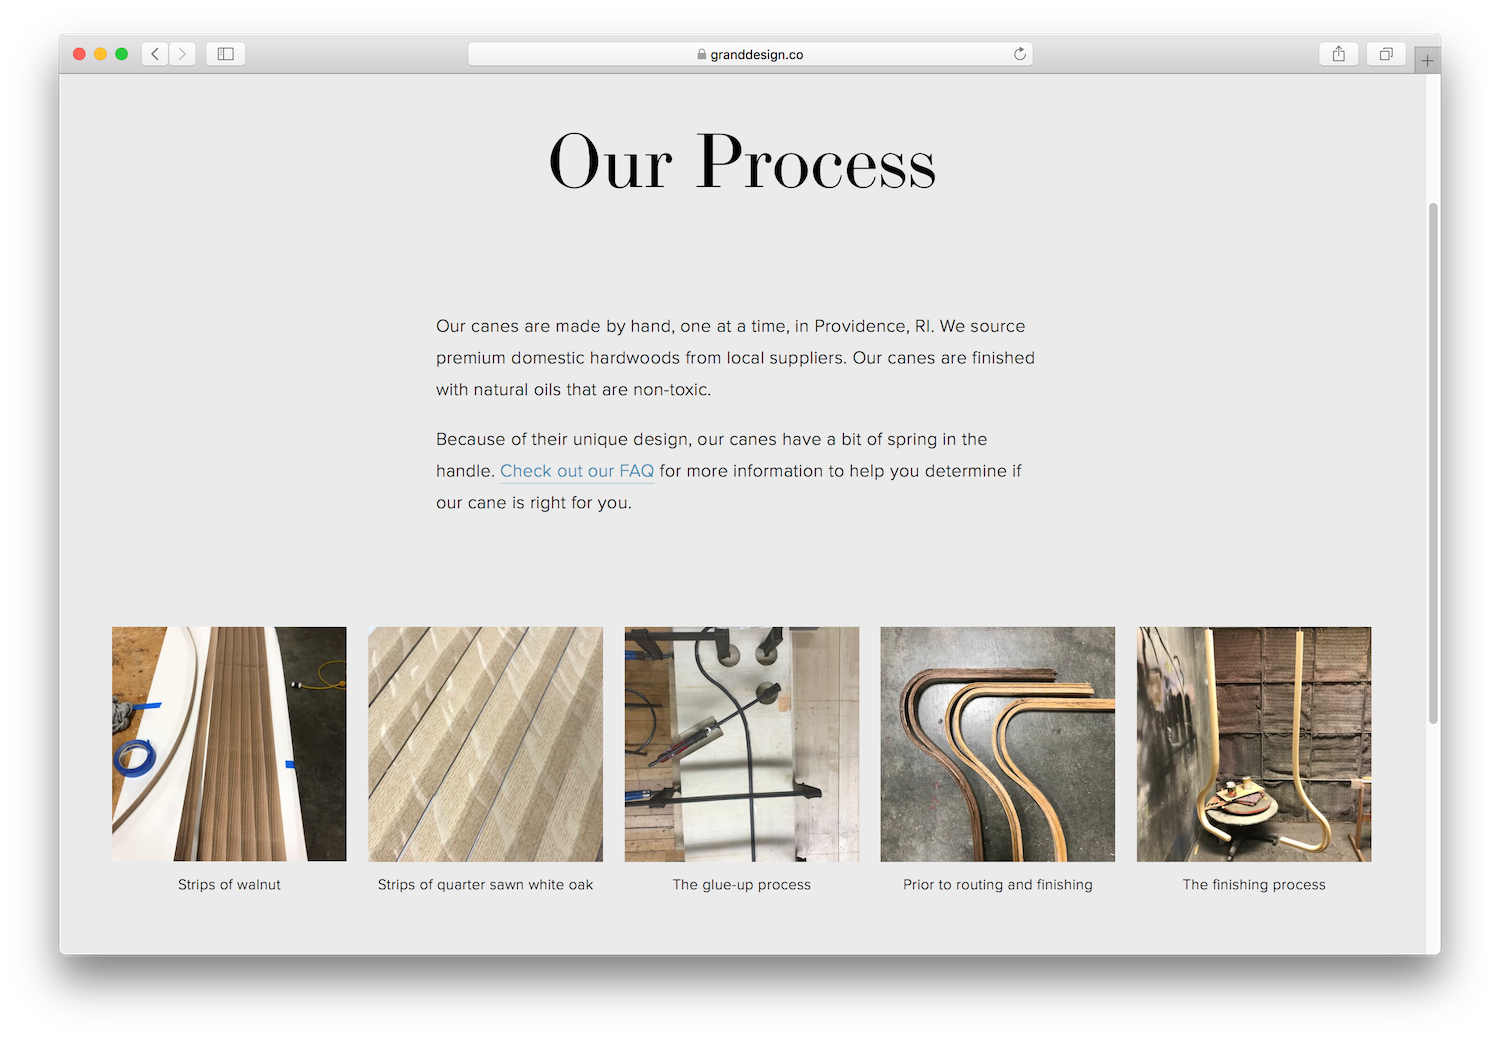Viewport: 1500px width, 1039px height.
Task: Minimize the window with the yellow button
Action: tap(100, 54)
